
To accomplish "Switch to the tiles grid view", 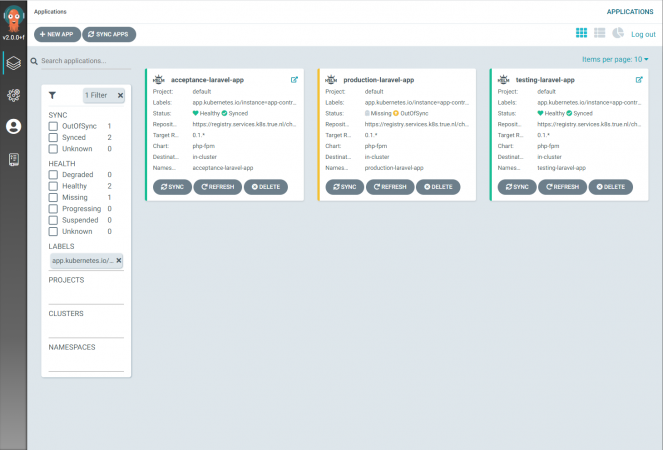I will point(581,33).
